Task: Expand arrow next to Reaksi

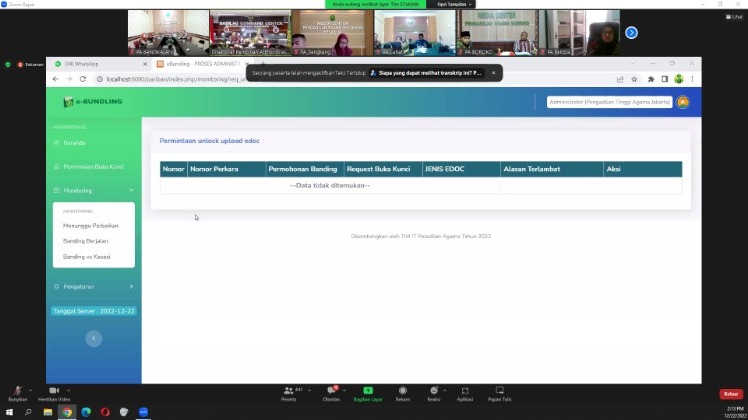Action: click(445, 390)
